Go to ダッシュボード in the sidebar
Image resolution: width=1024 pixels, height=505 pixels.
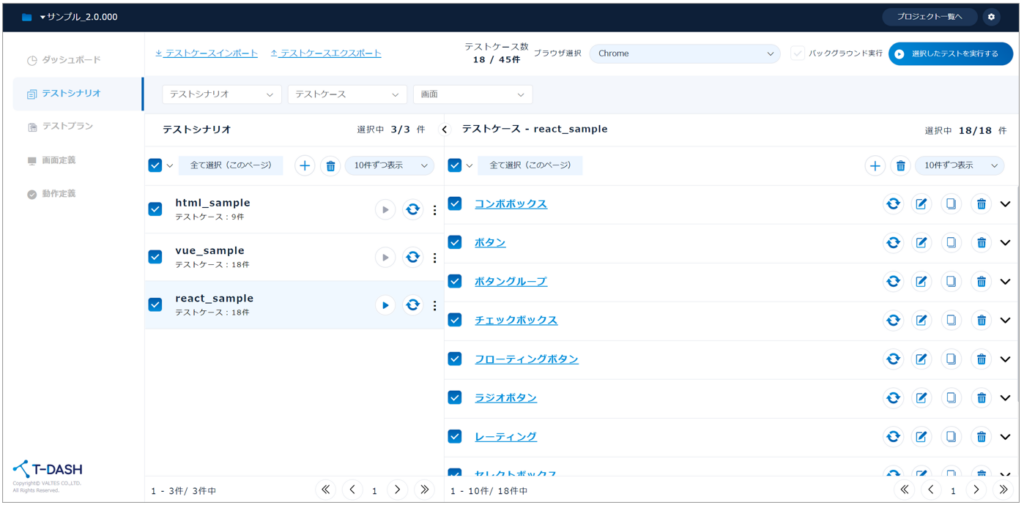click(x=70, y=61)
